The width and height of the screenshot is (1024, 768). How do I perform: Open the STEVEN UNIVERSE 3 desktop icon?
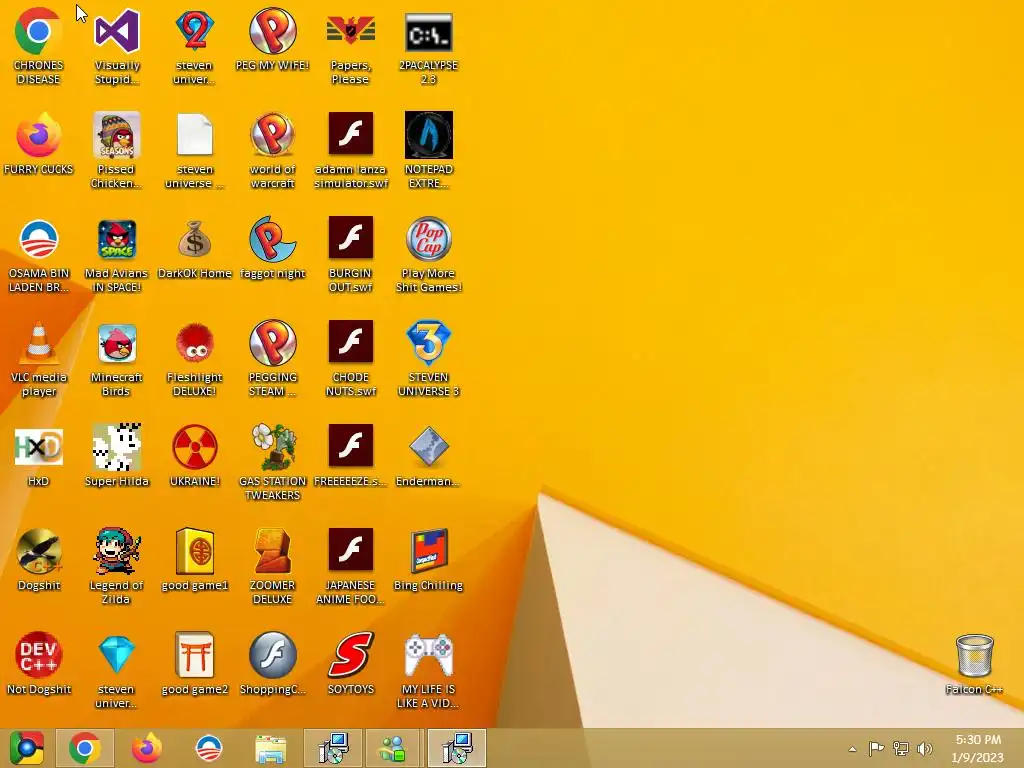coord(428,359)
